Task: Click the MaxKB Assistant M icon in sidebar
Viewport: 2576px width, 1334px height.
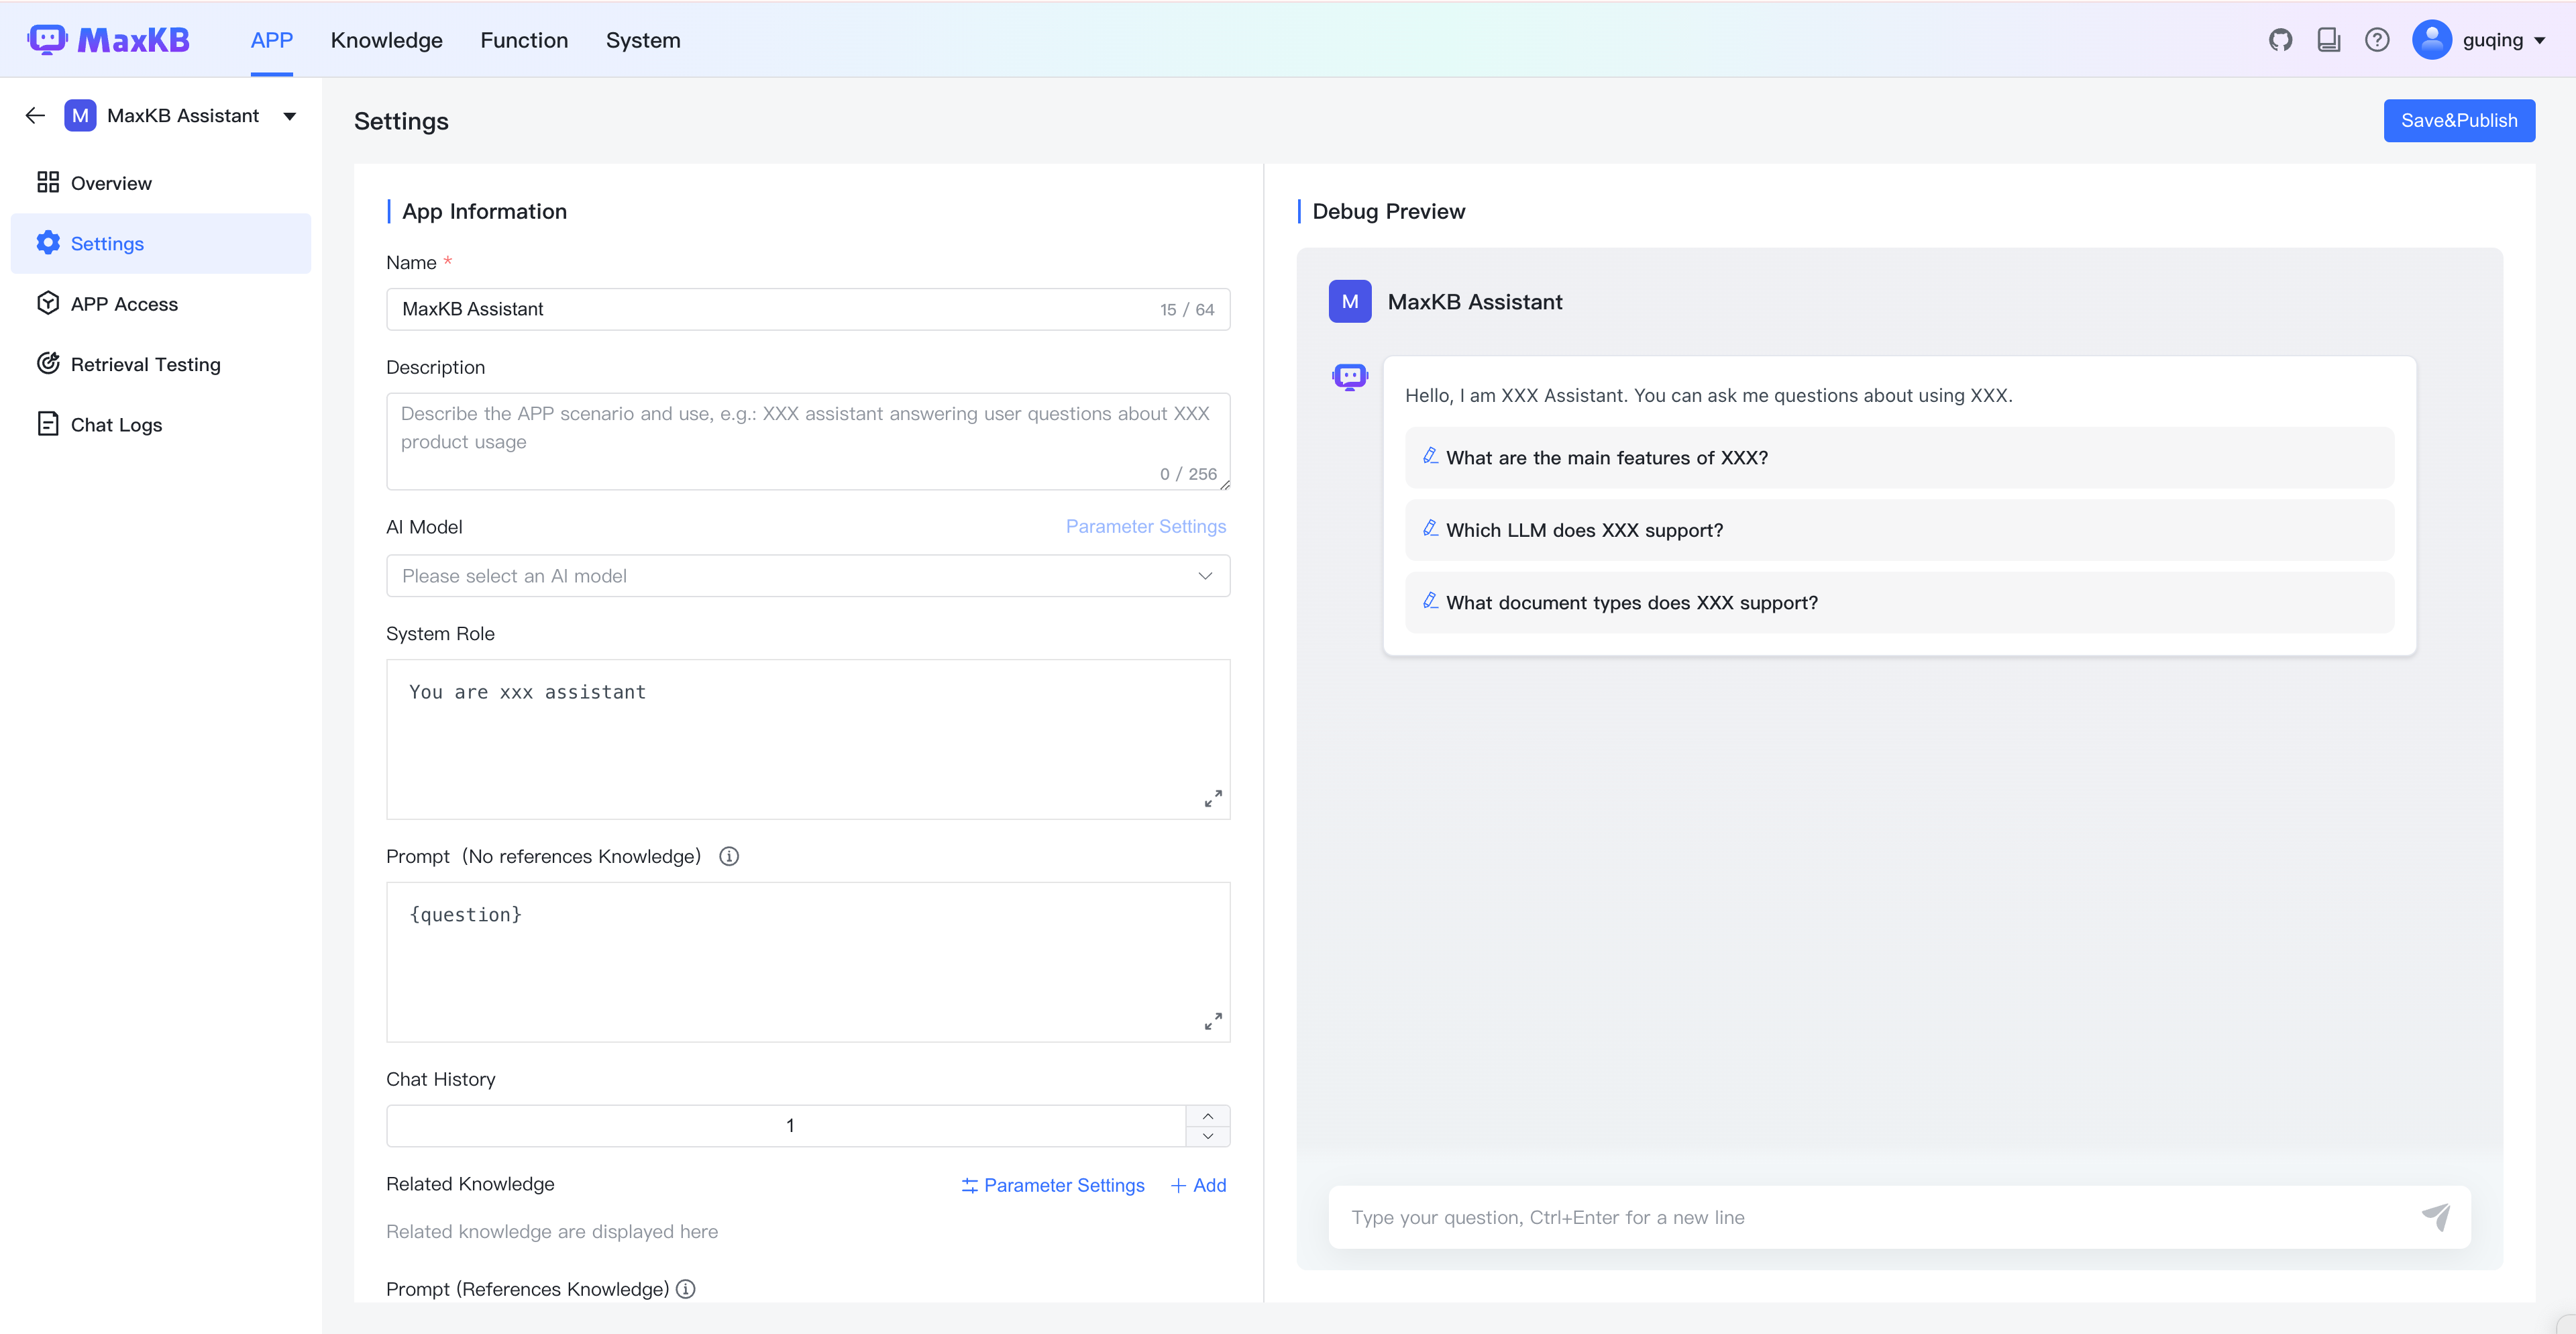Action: (80, 116)
